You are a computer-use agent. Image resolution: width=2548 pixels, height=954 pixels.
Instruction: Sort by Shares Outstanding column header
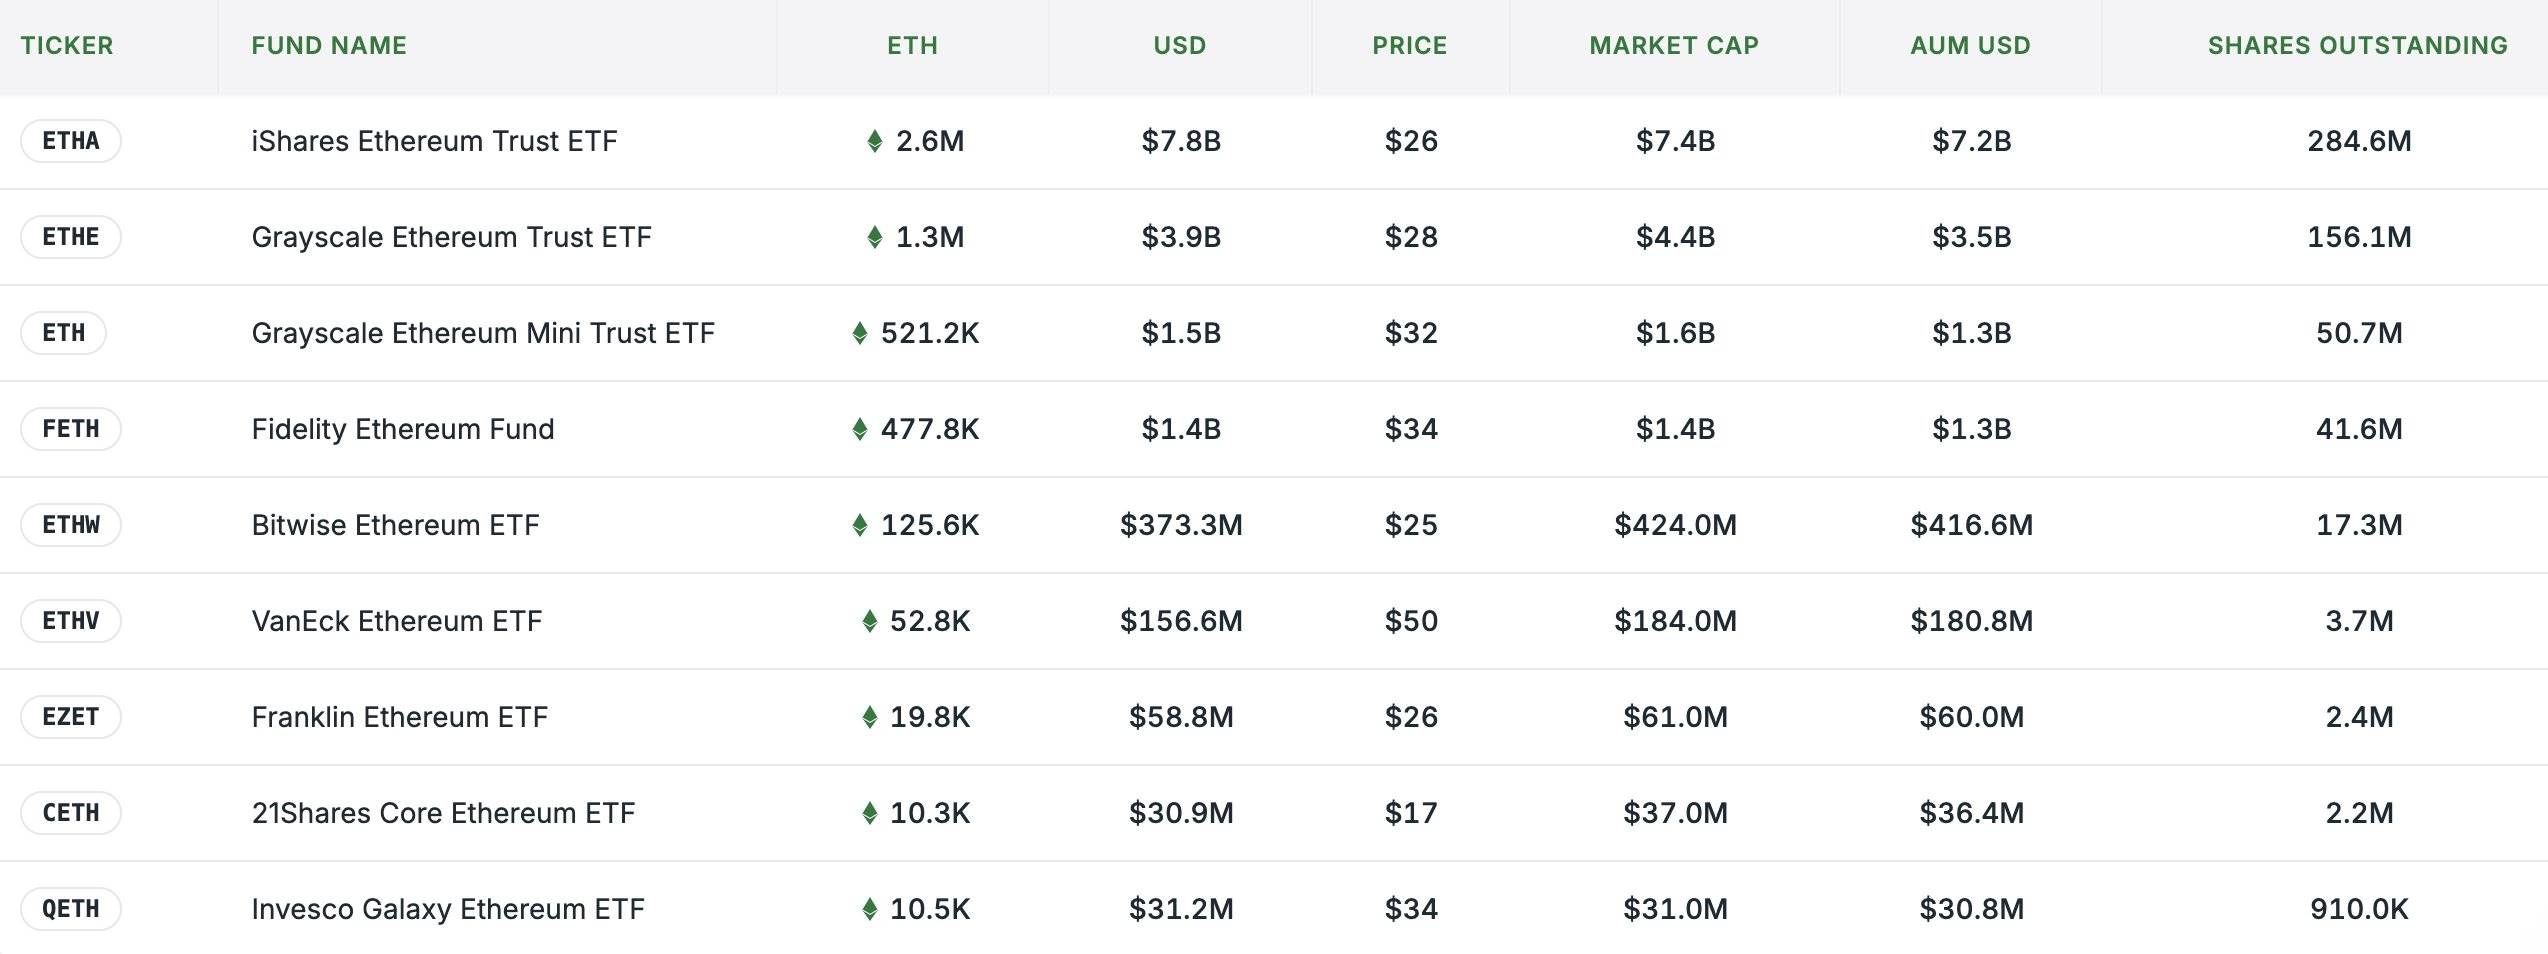(x=2357, y=46)
